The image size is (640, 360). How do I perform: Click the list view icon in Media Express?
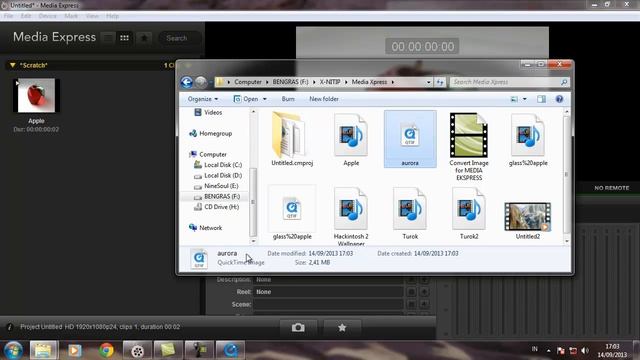(x=108, y=38)
